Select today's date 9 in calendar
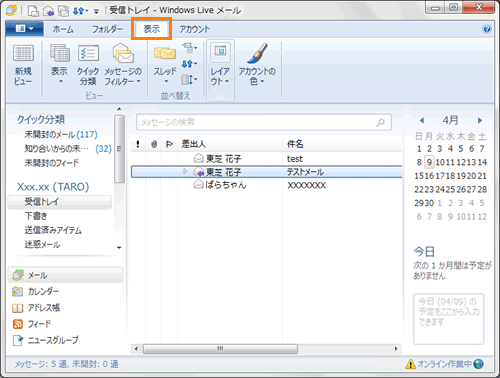 (429, 162)
